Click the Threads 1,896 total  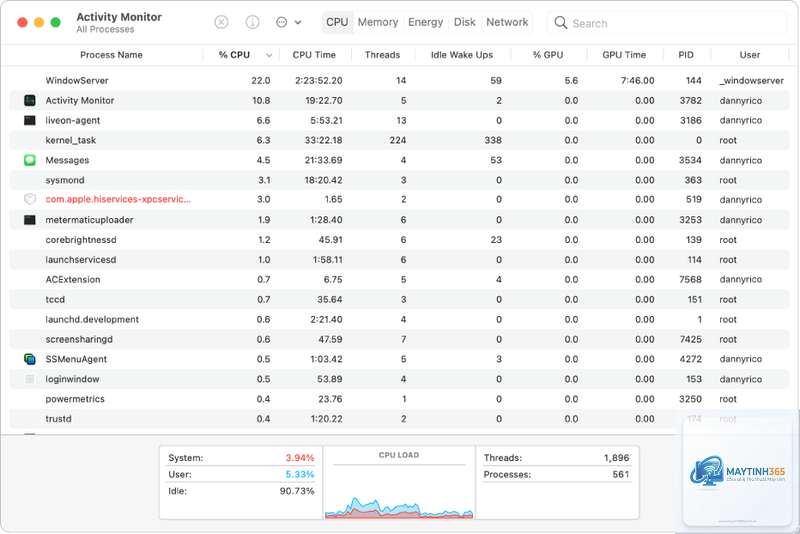(616, 457)
